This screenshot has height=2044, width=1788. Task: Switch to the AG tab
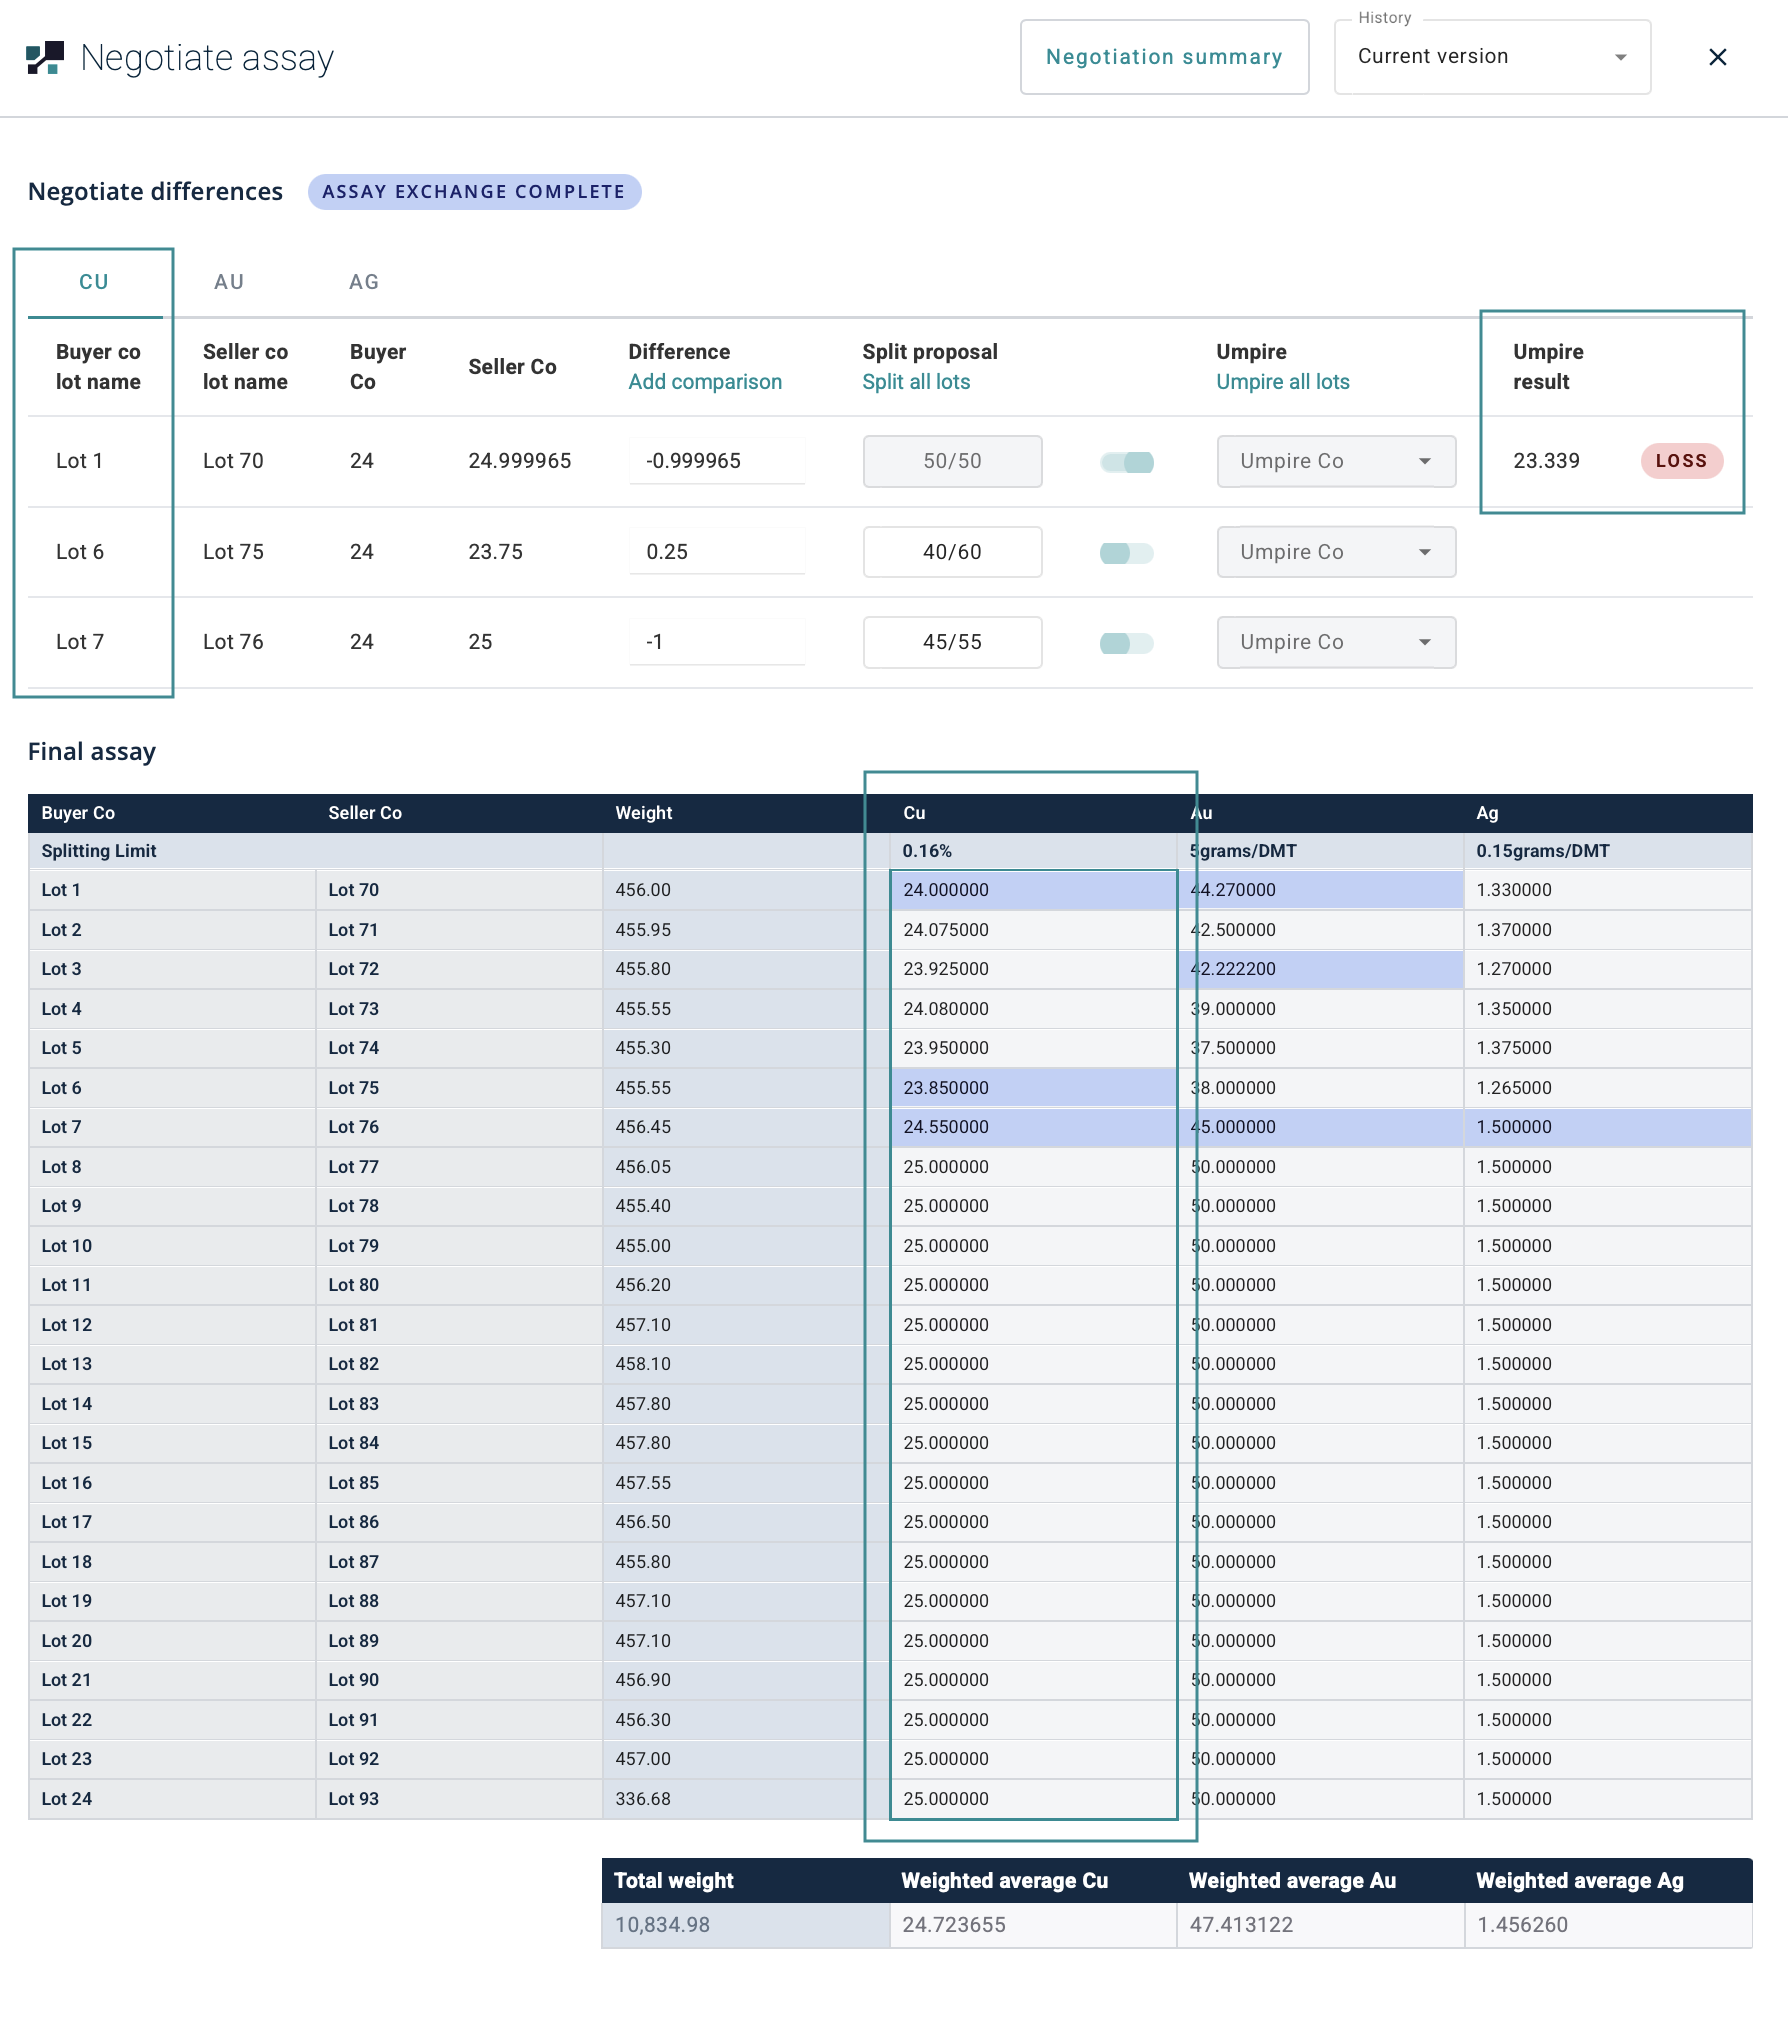[x=364, y=282]
